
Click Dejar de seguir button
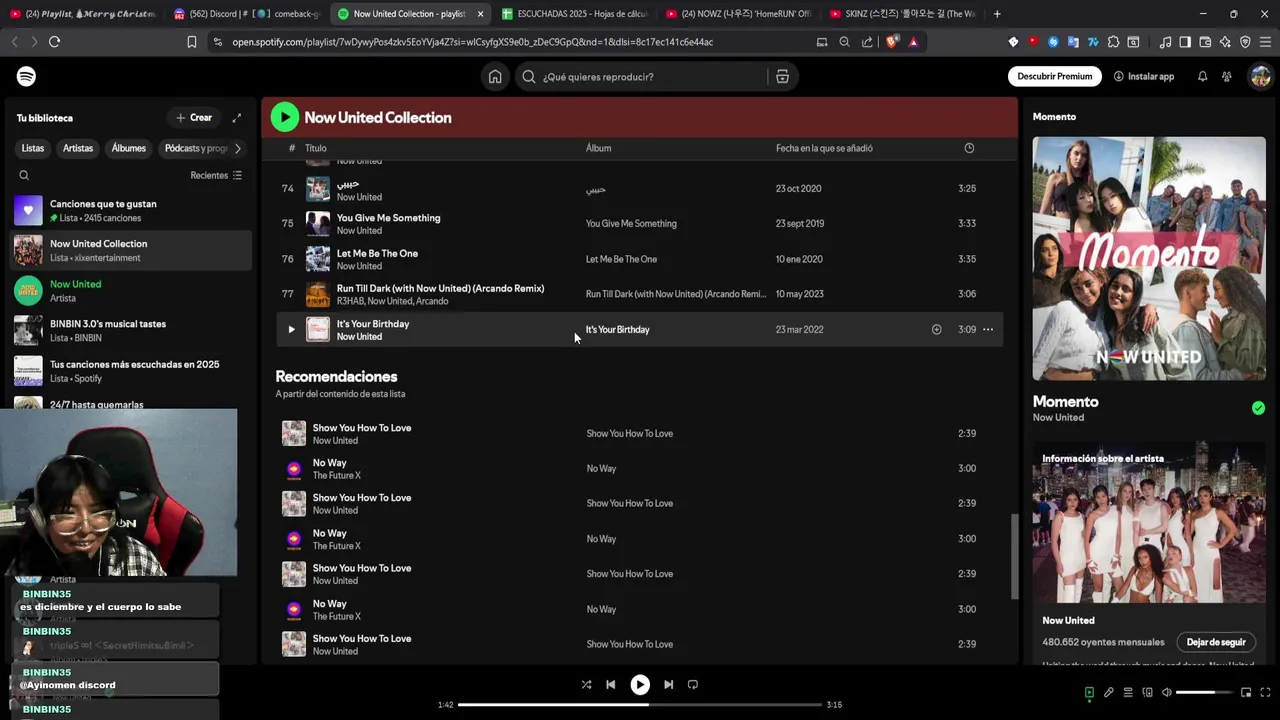(x=1216, y=642)
